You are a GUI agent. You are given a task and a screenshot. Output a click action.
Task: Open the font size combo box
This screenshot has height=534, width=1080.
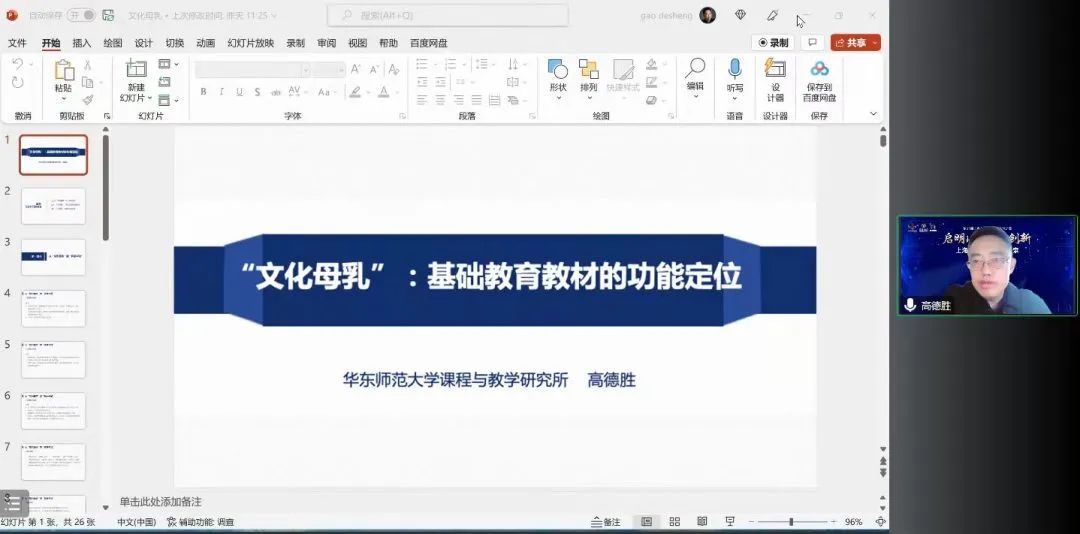(329, 70)
